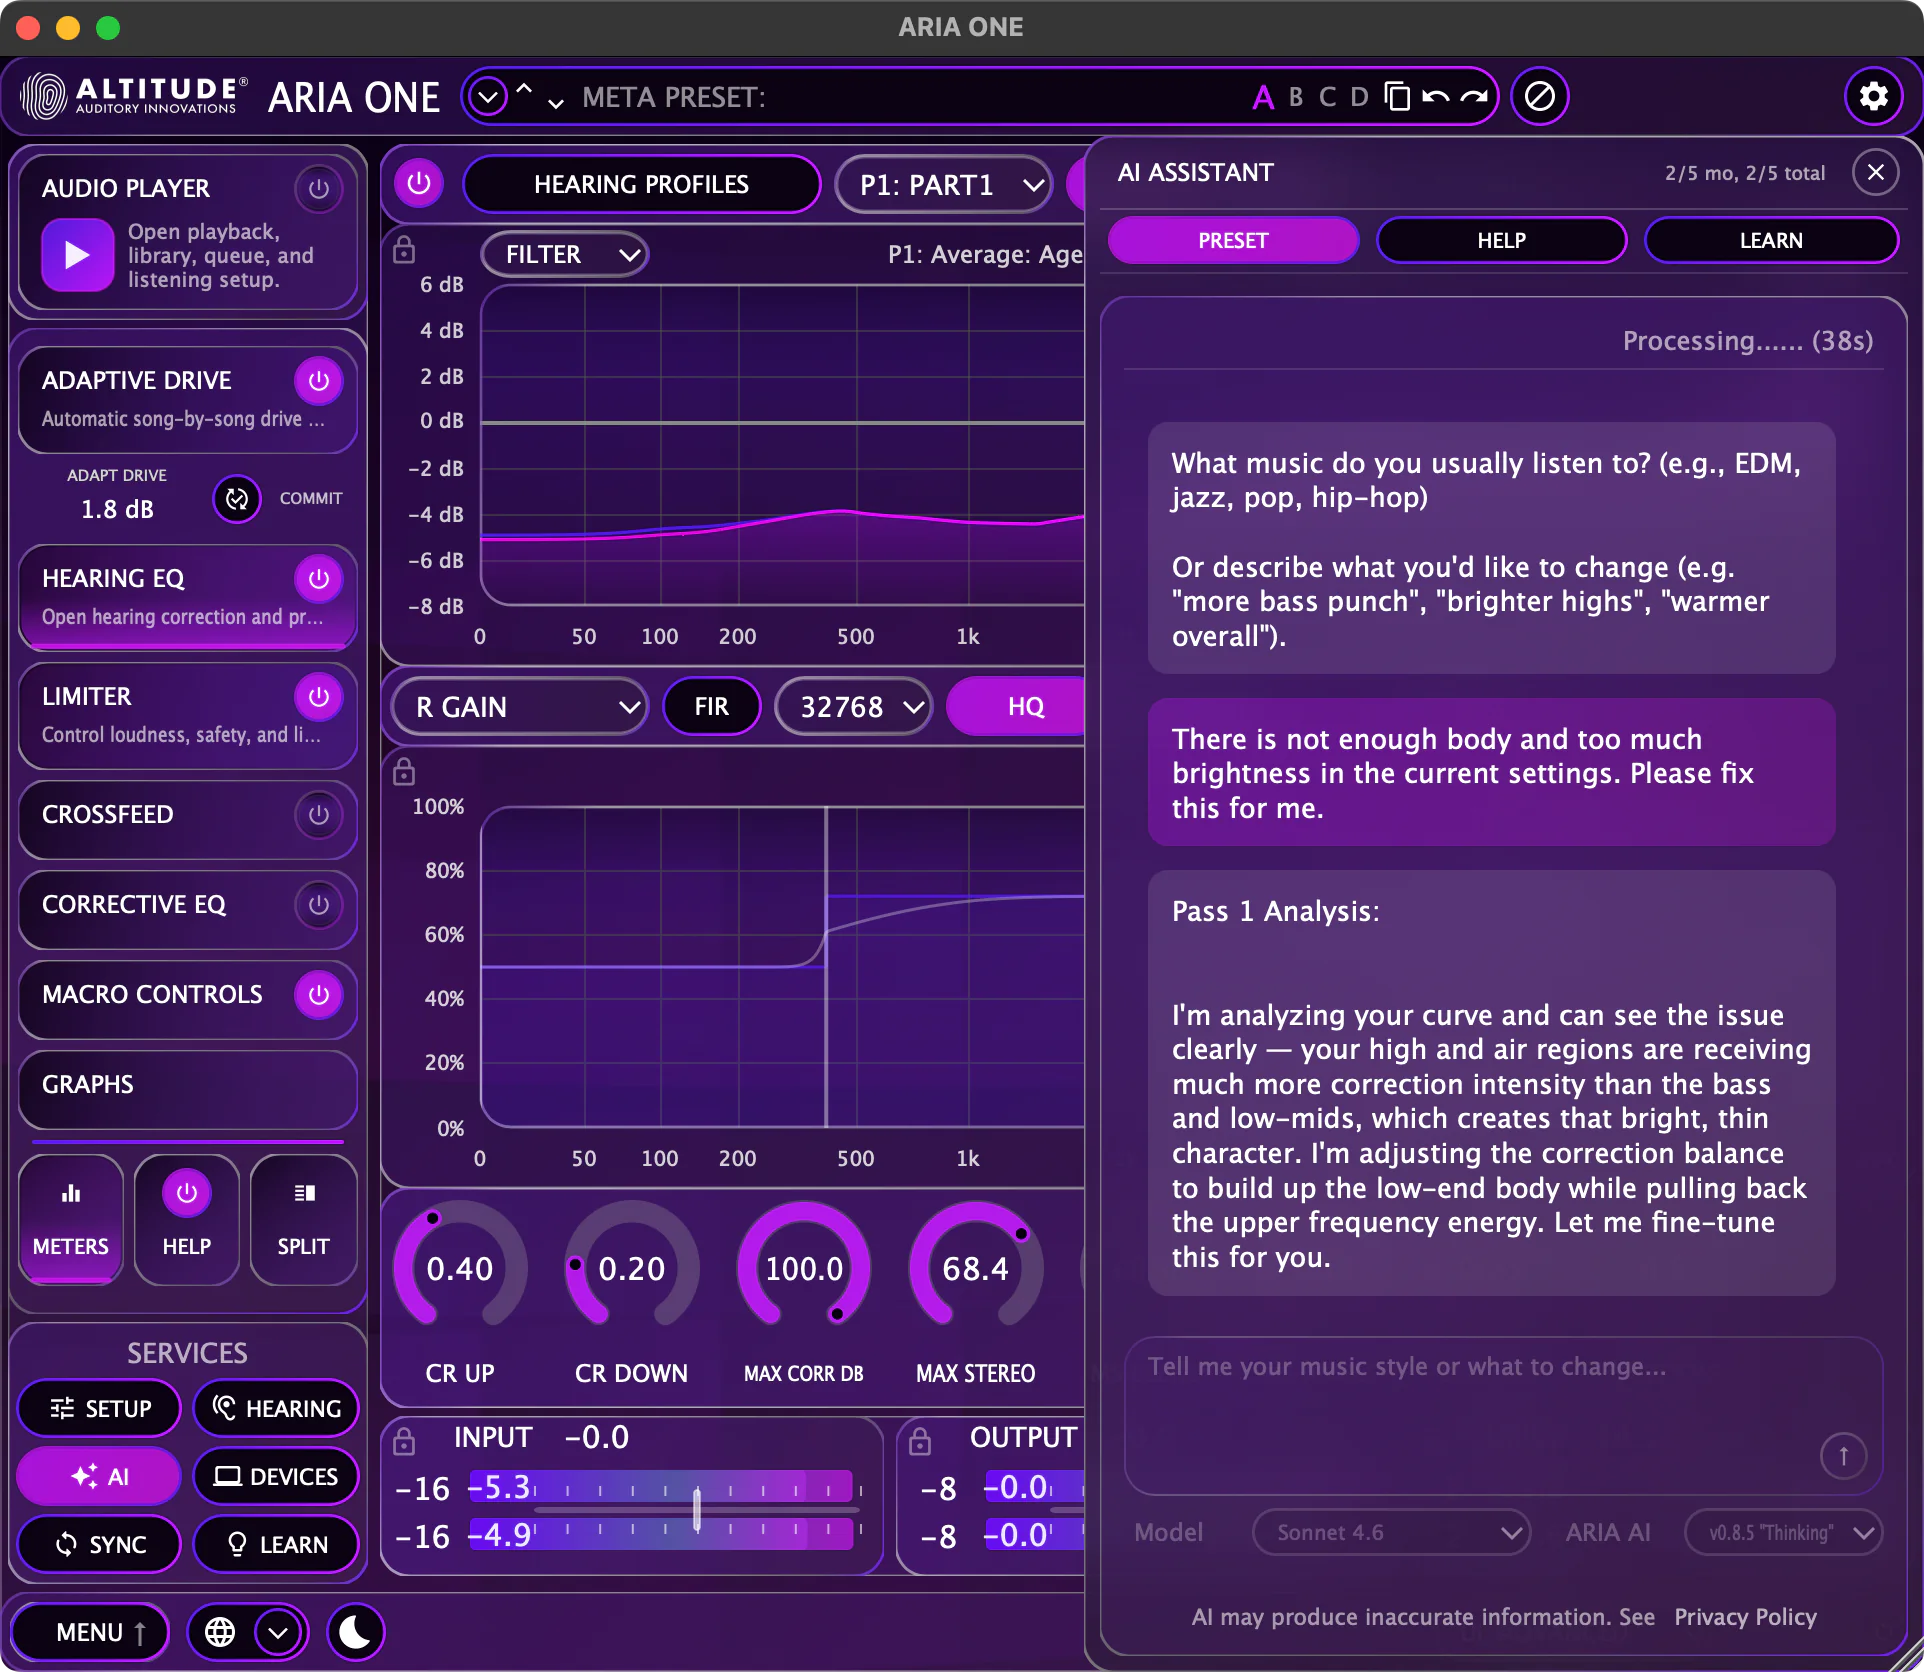Toggle the Adaptive Drive power switch
The image size is (1924, 1672).
pyautogui.click(x=319, y=380)
